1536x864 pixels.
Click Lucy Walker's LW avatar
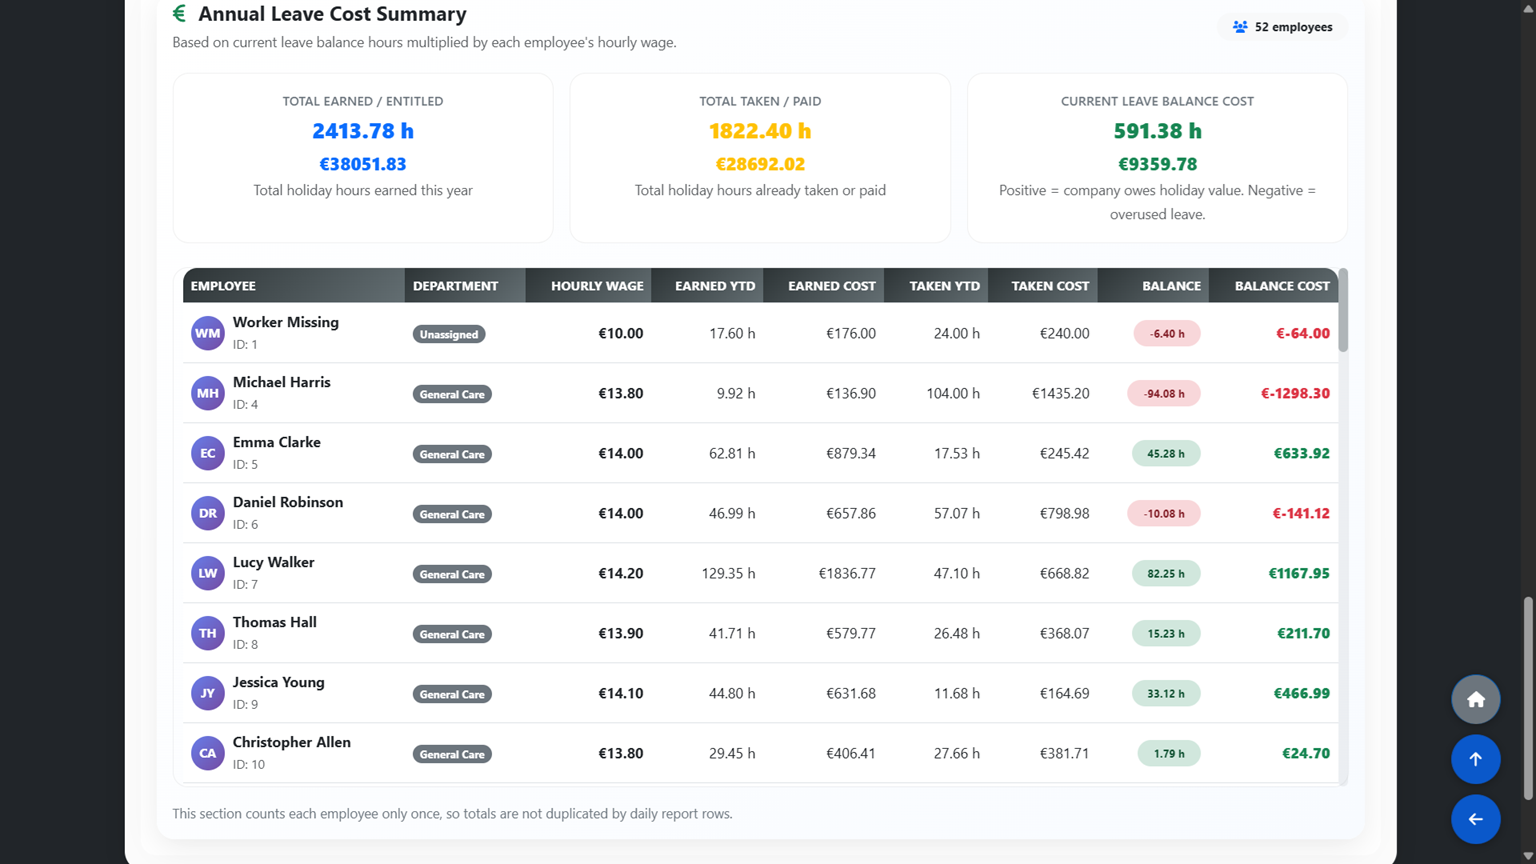point(207,573)
